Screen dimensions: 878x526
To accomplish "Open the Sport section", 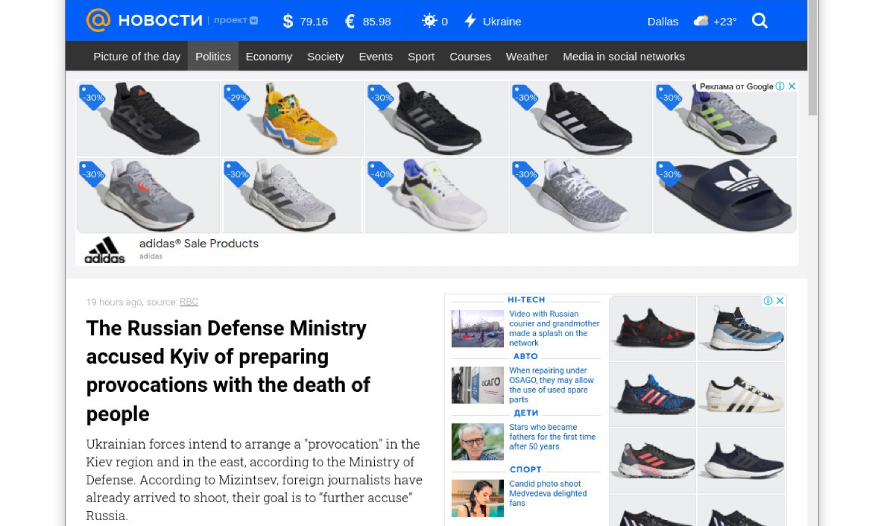I will pyautogui.click(x=421, y=57).
